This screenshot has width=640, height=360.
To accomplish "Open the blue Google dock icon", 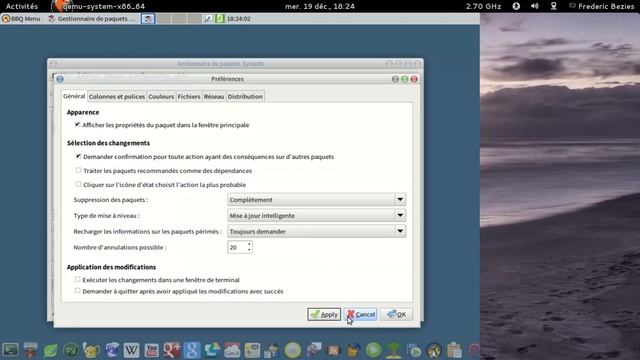I will click(x=192, y=350).
